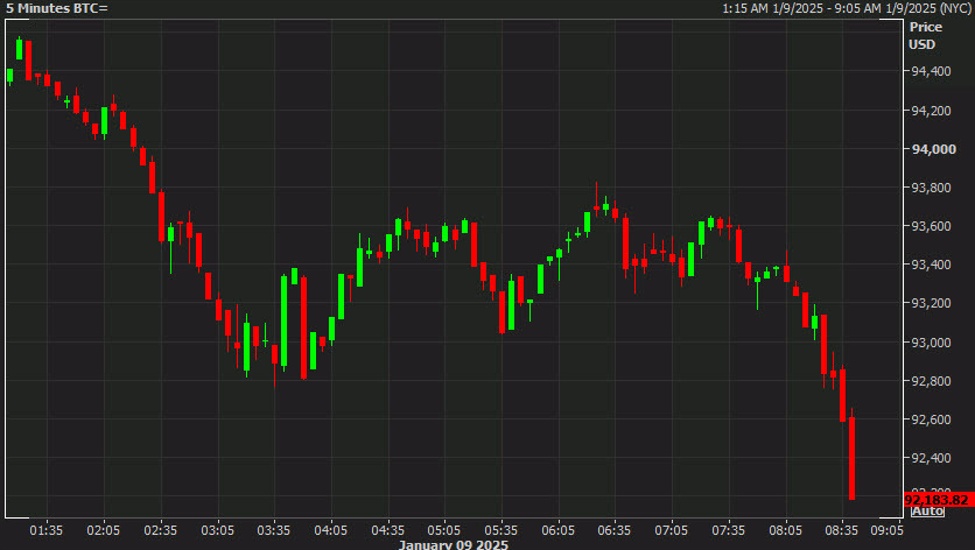The width and height of the screenshot is (975, 550).
Task: Click the Price USD axis header
Action: tap(925, 35)
